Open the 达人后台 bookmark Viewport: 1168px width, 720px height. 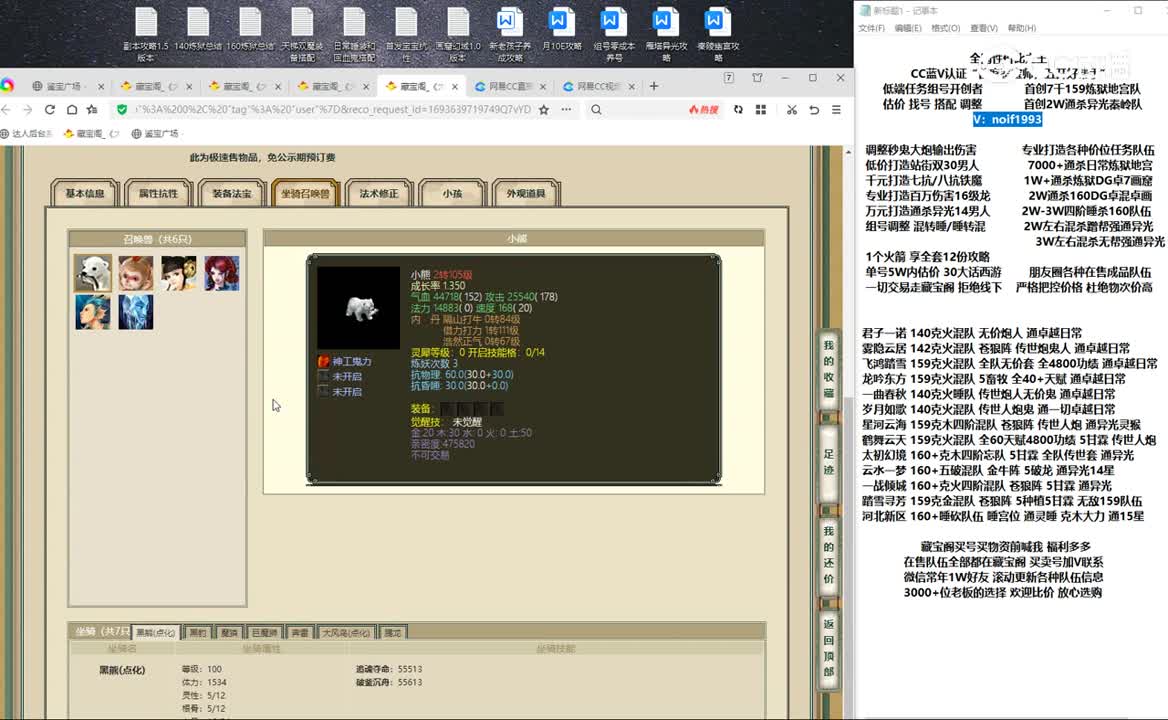coord(27,134)
